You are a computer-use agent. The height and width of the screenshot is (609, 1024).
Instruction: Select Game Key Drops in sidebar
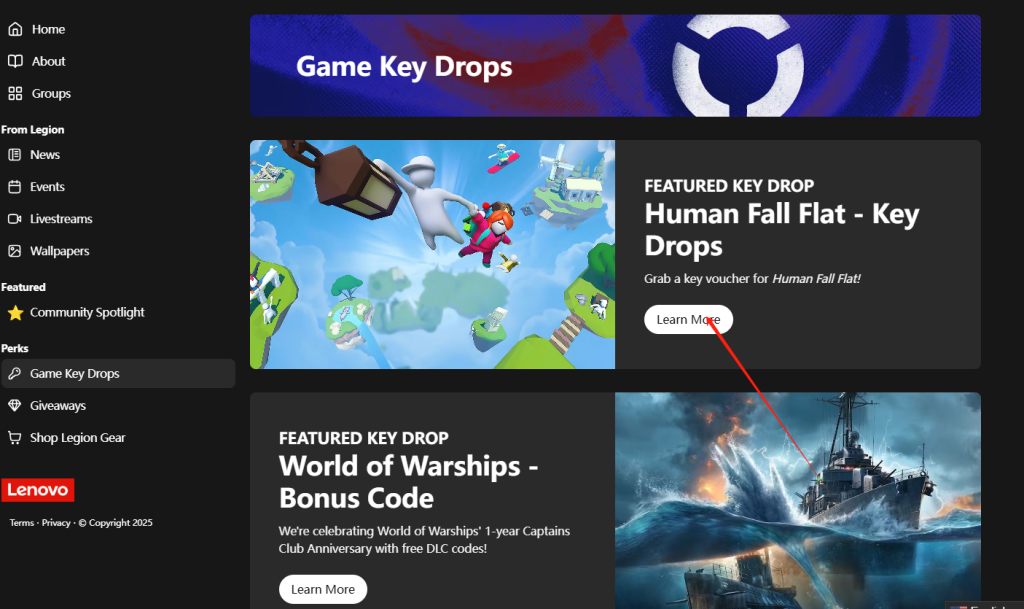(x=118, y=373)
